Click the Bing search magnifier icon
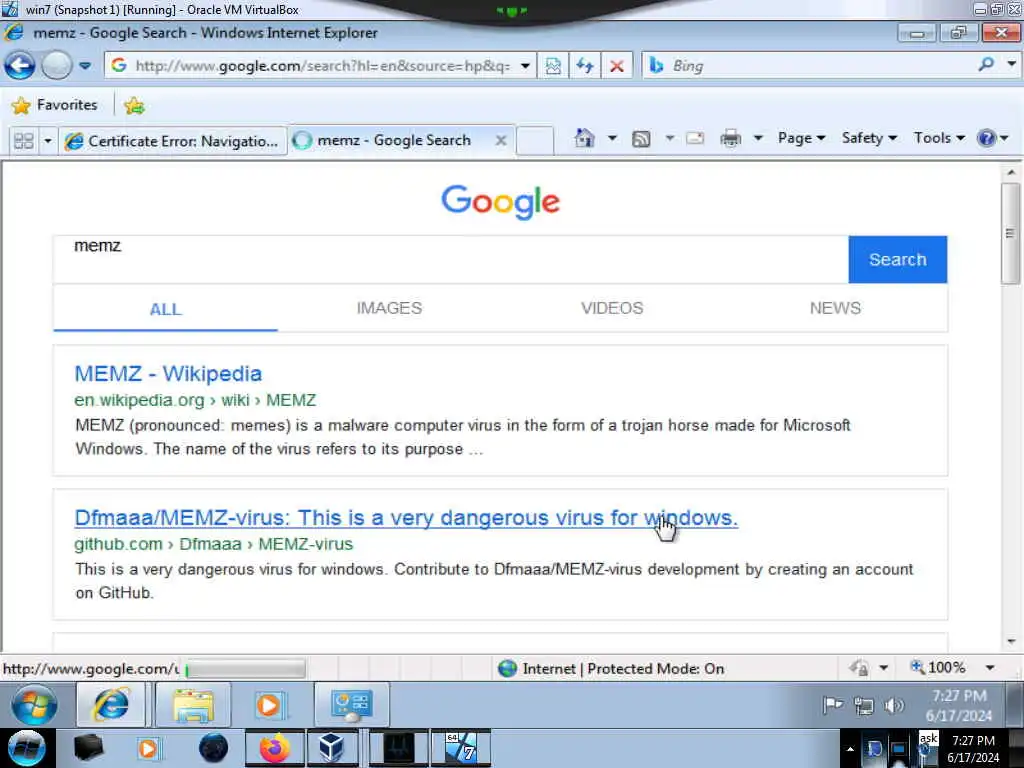The width and height of the screenshot is (1024, 768). click(x=986, y=65)
